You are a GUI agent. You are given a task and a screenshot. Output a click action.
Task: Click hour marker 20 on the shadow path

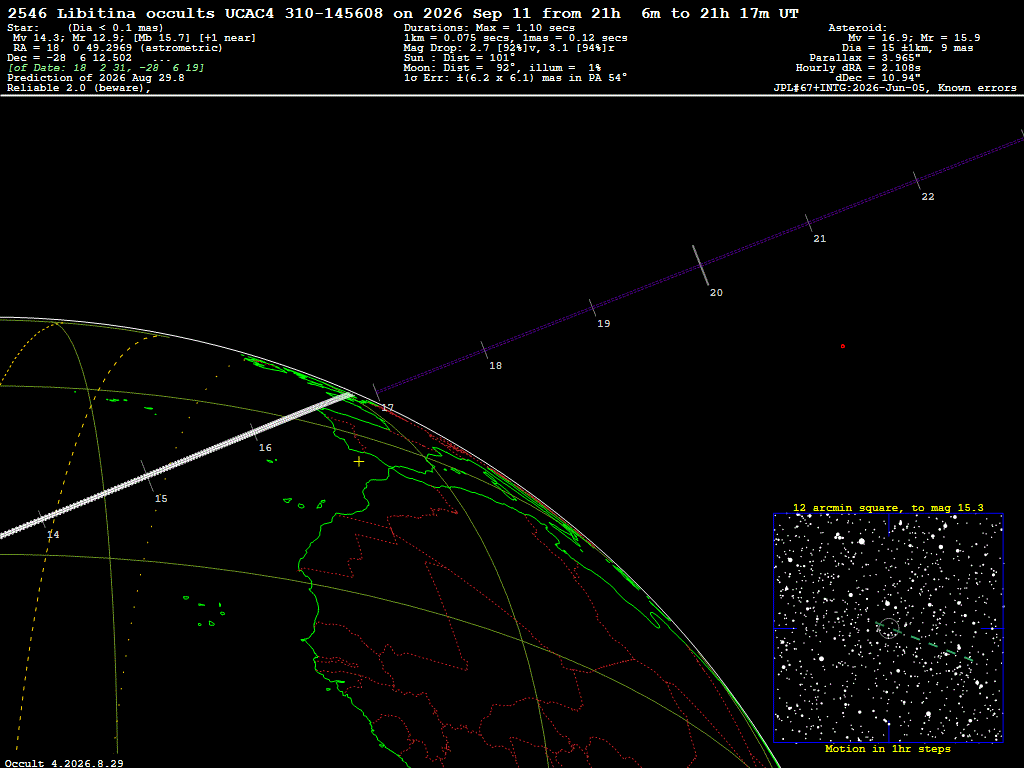[716, 293]
